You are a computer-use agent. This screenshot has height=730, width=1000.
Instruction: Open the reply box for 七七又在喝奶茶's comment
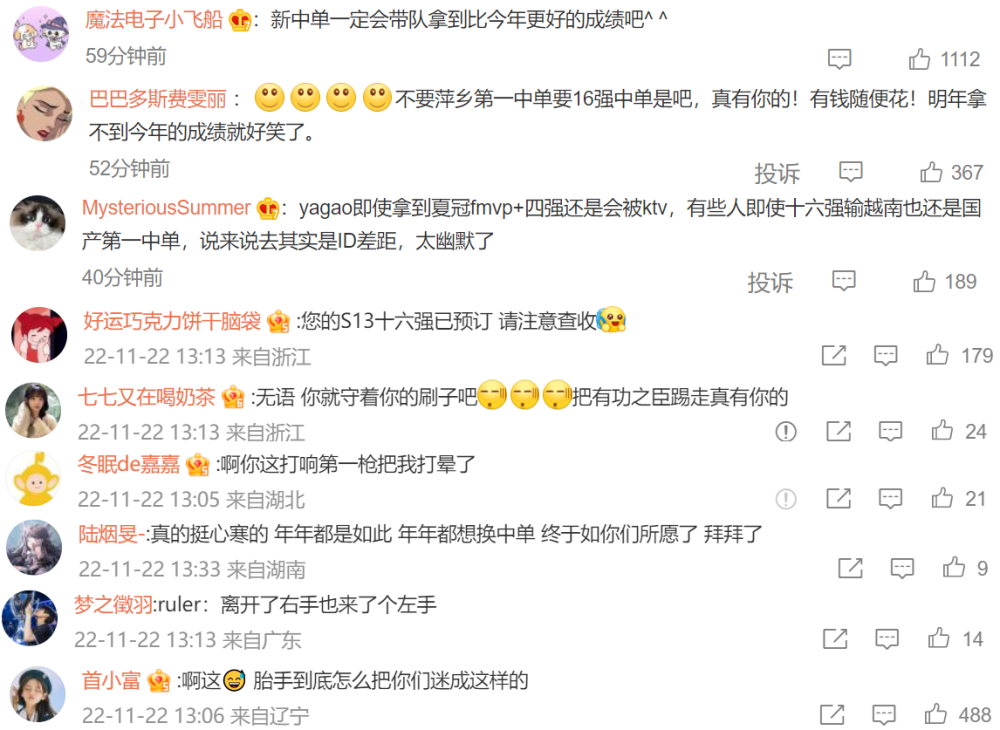[890, 432]
